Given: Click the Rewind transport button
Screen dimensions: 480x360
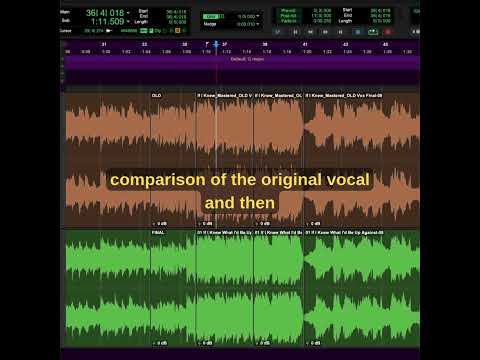Looking at the screenshot, I should coord(310,32).
